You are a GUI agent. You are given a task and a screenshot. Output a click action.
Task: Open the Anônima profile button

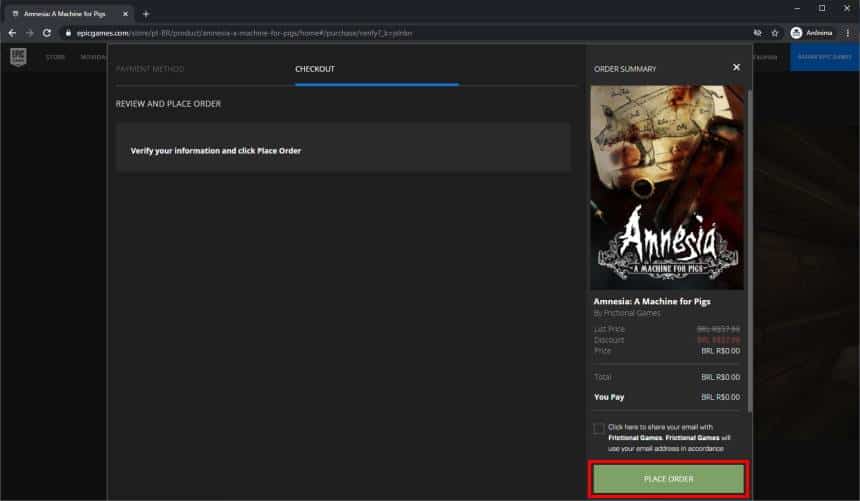[x=812, y=33]
